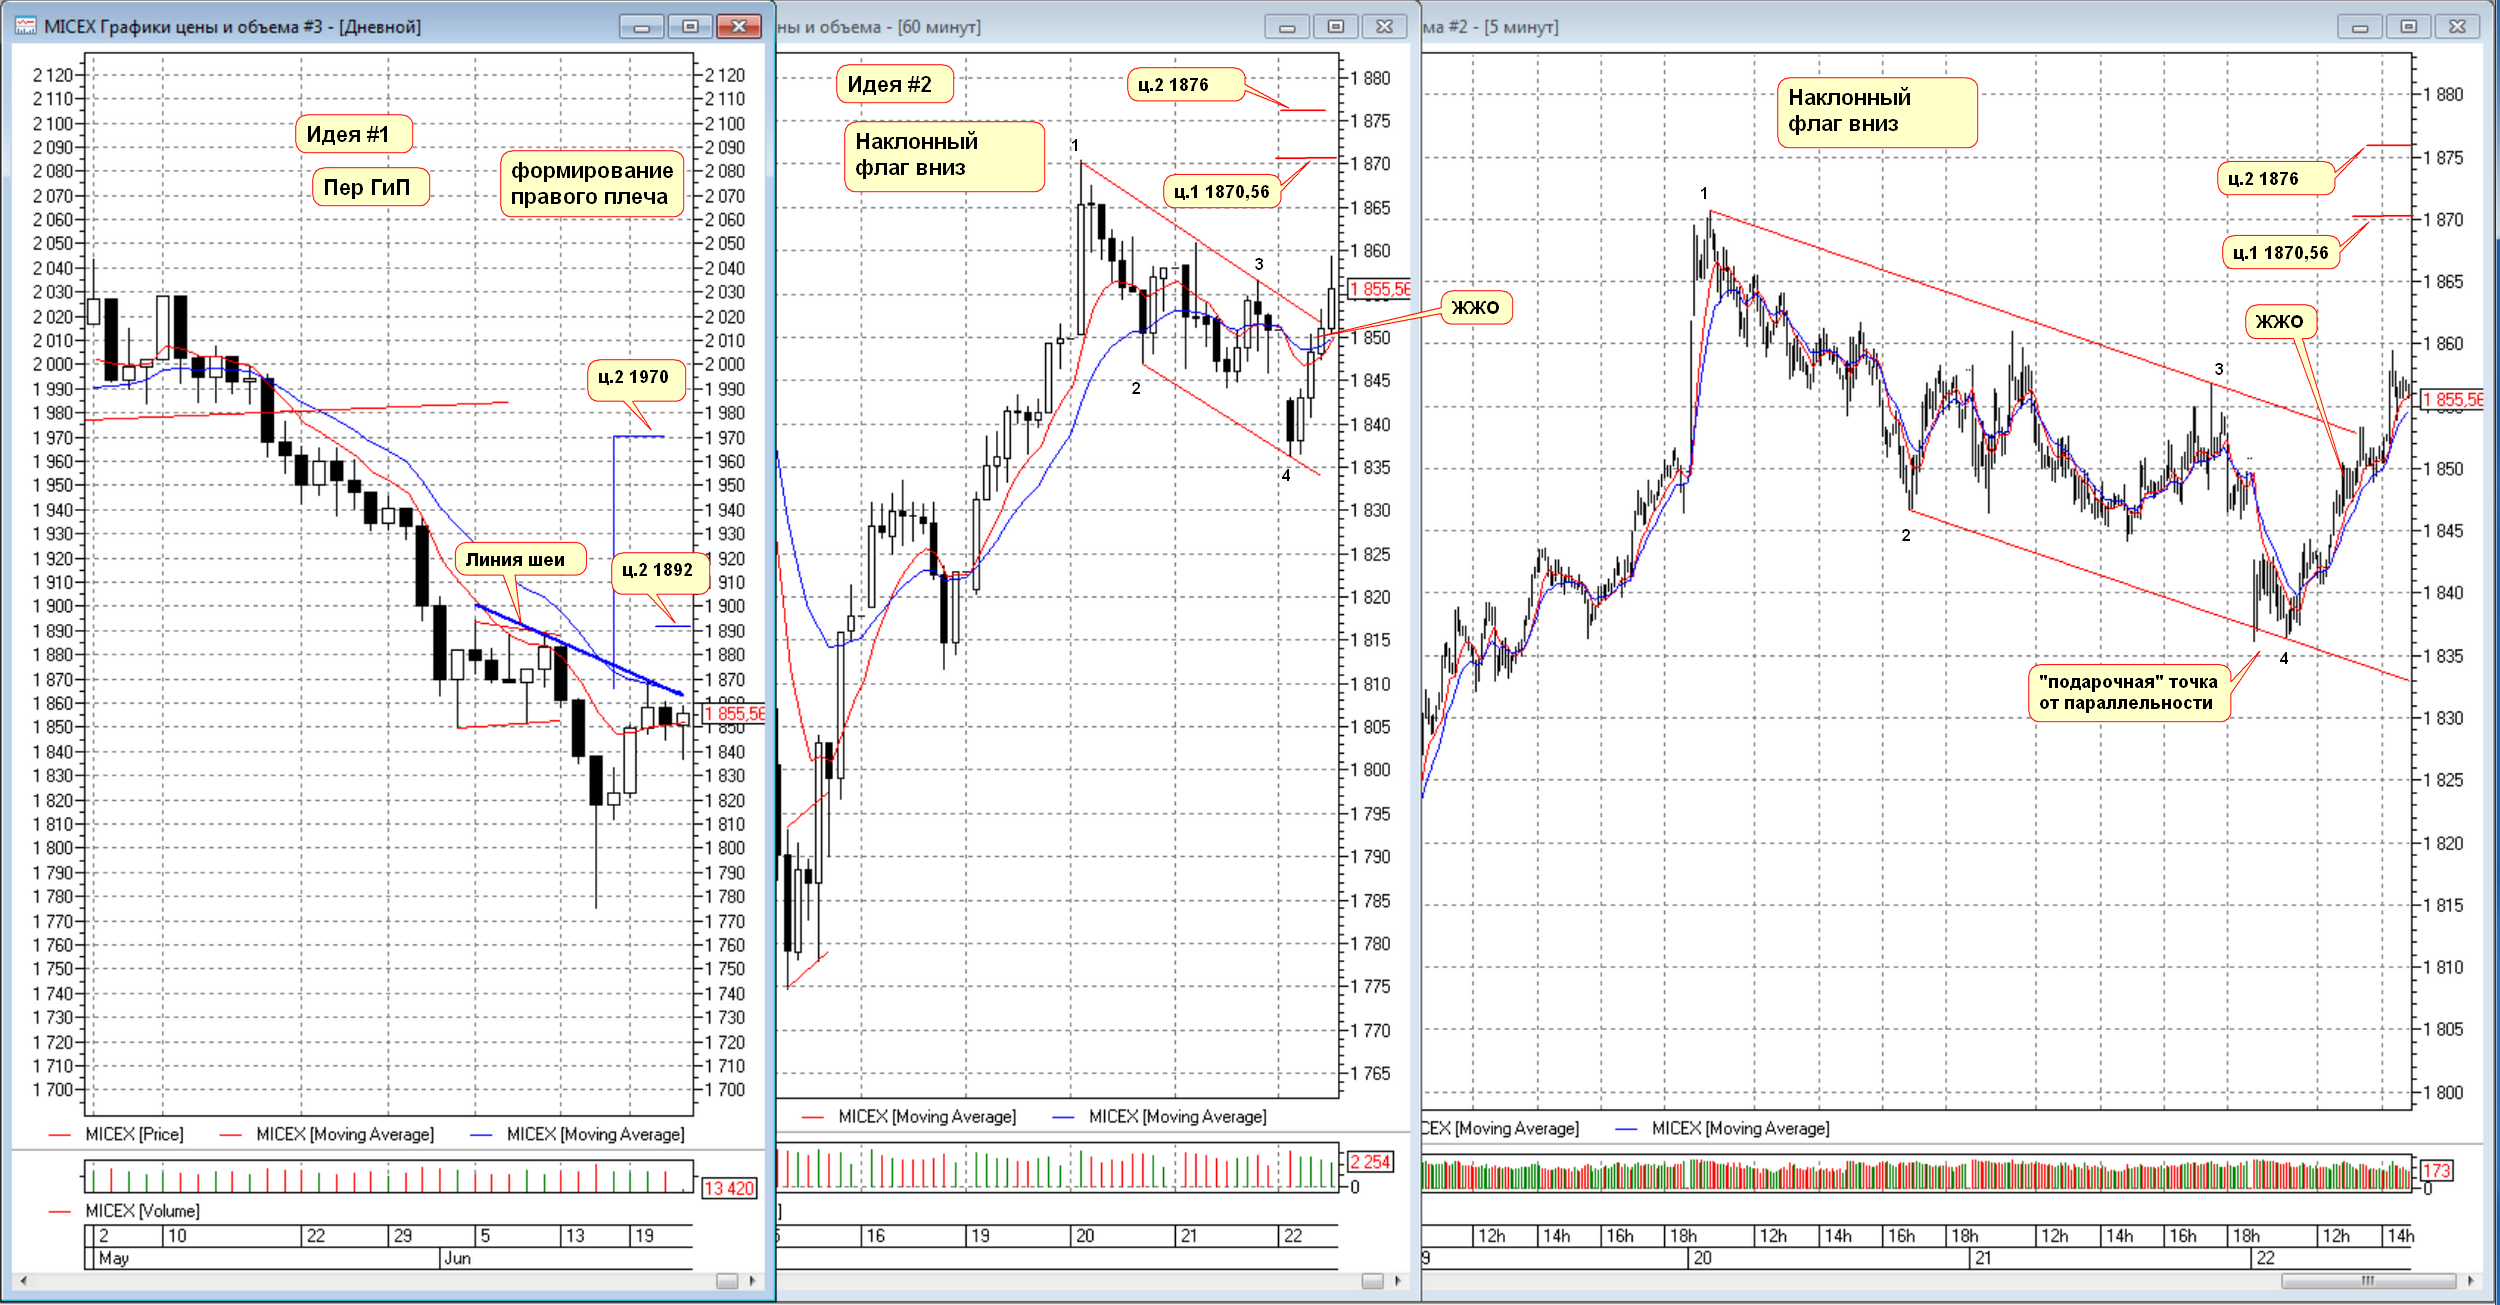Click wave point label 2 in the 5-minute chart

(x=1906, y=536)
